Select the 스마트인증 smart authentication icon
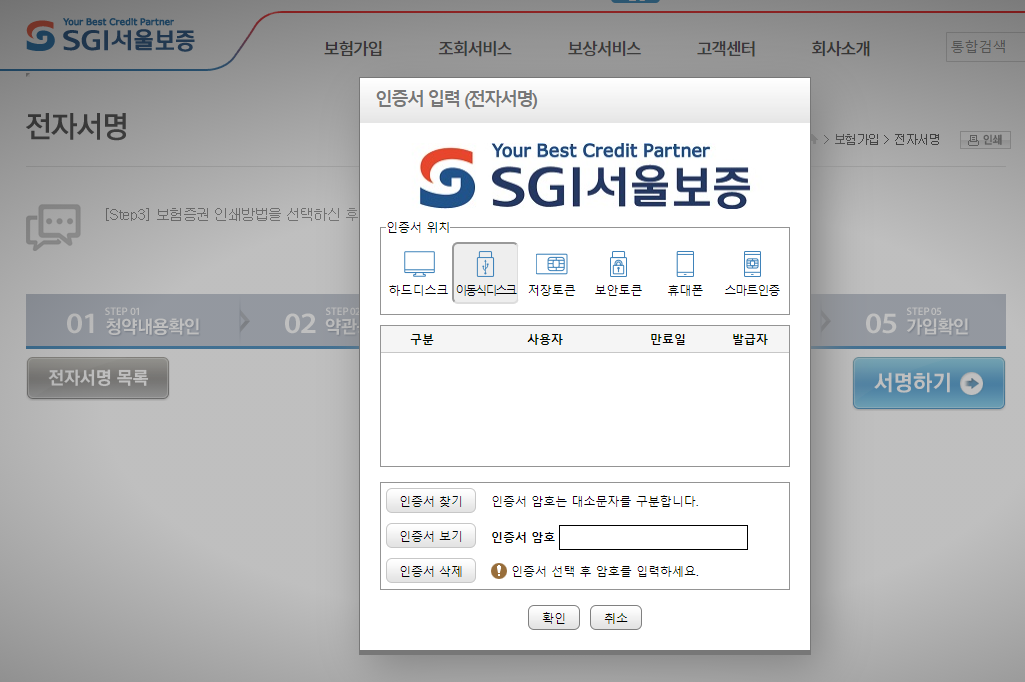This screenshot has height=682, width=1025. [x=752, y=273]
